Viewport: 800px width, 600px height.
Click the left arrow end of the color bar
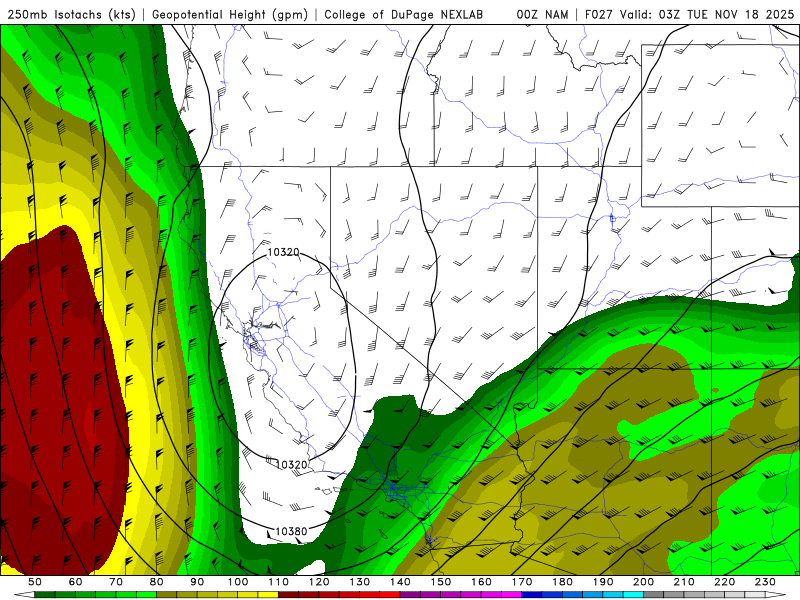tap(24, 594)
